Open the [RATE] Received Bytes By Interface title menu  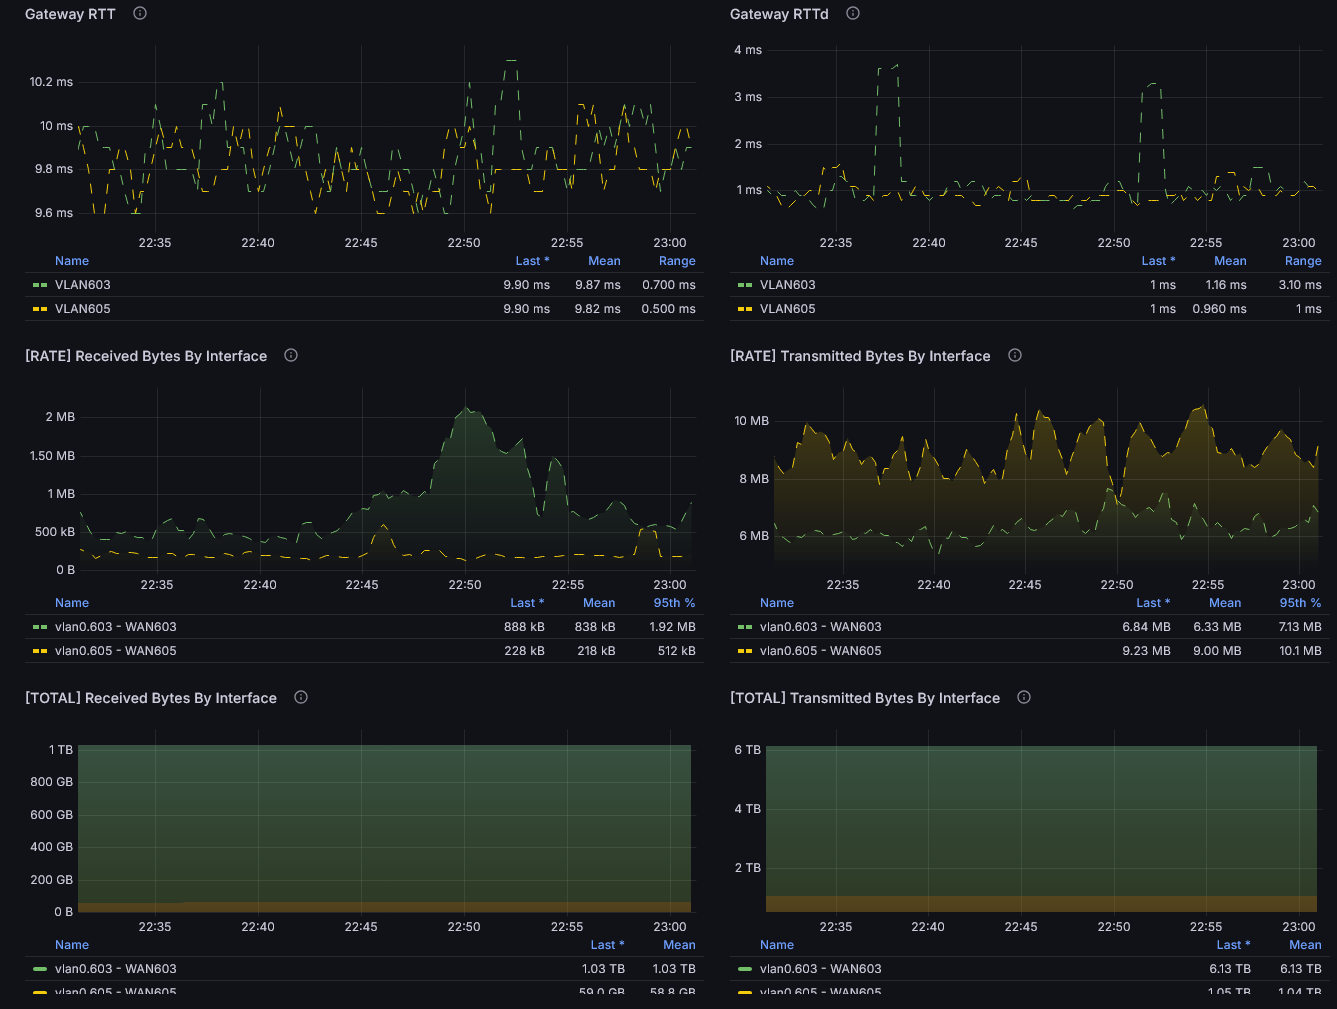click(146, 356)
